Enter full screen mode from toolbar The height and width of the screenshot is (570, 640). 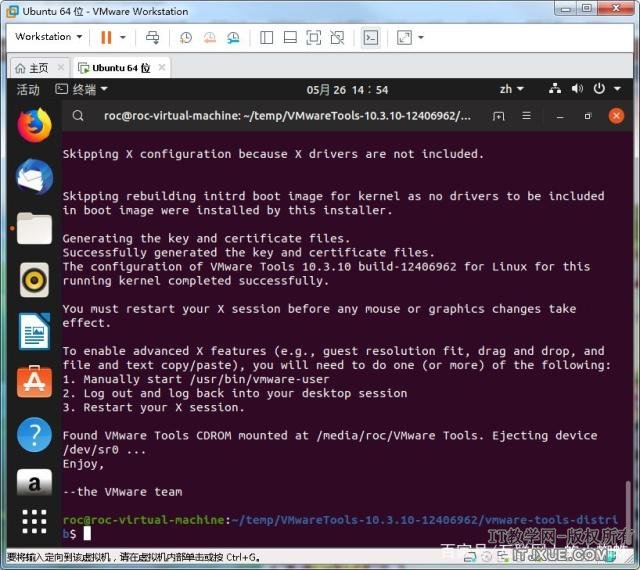(x=313, y=37)
